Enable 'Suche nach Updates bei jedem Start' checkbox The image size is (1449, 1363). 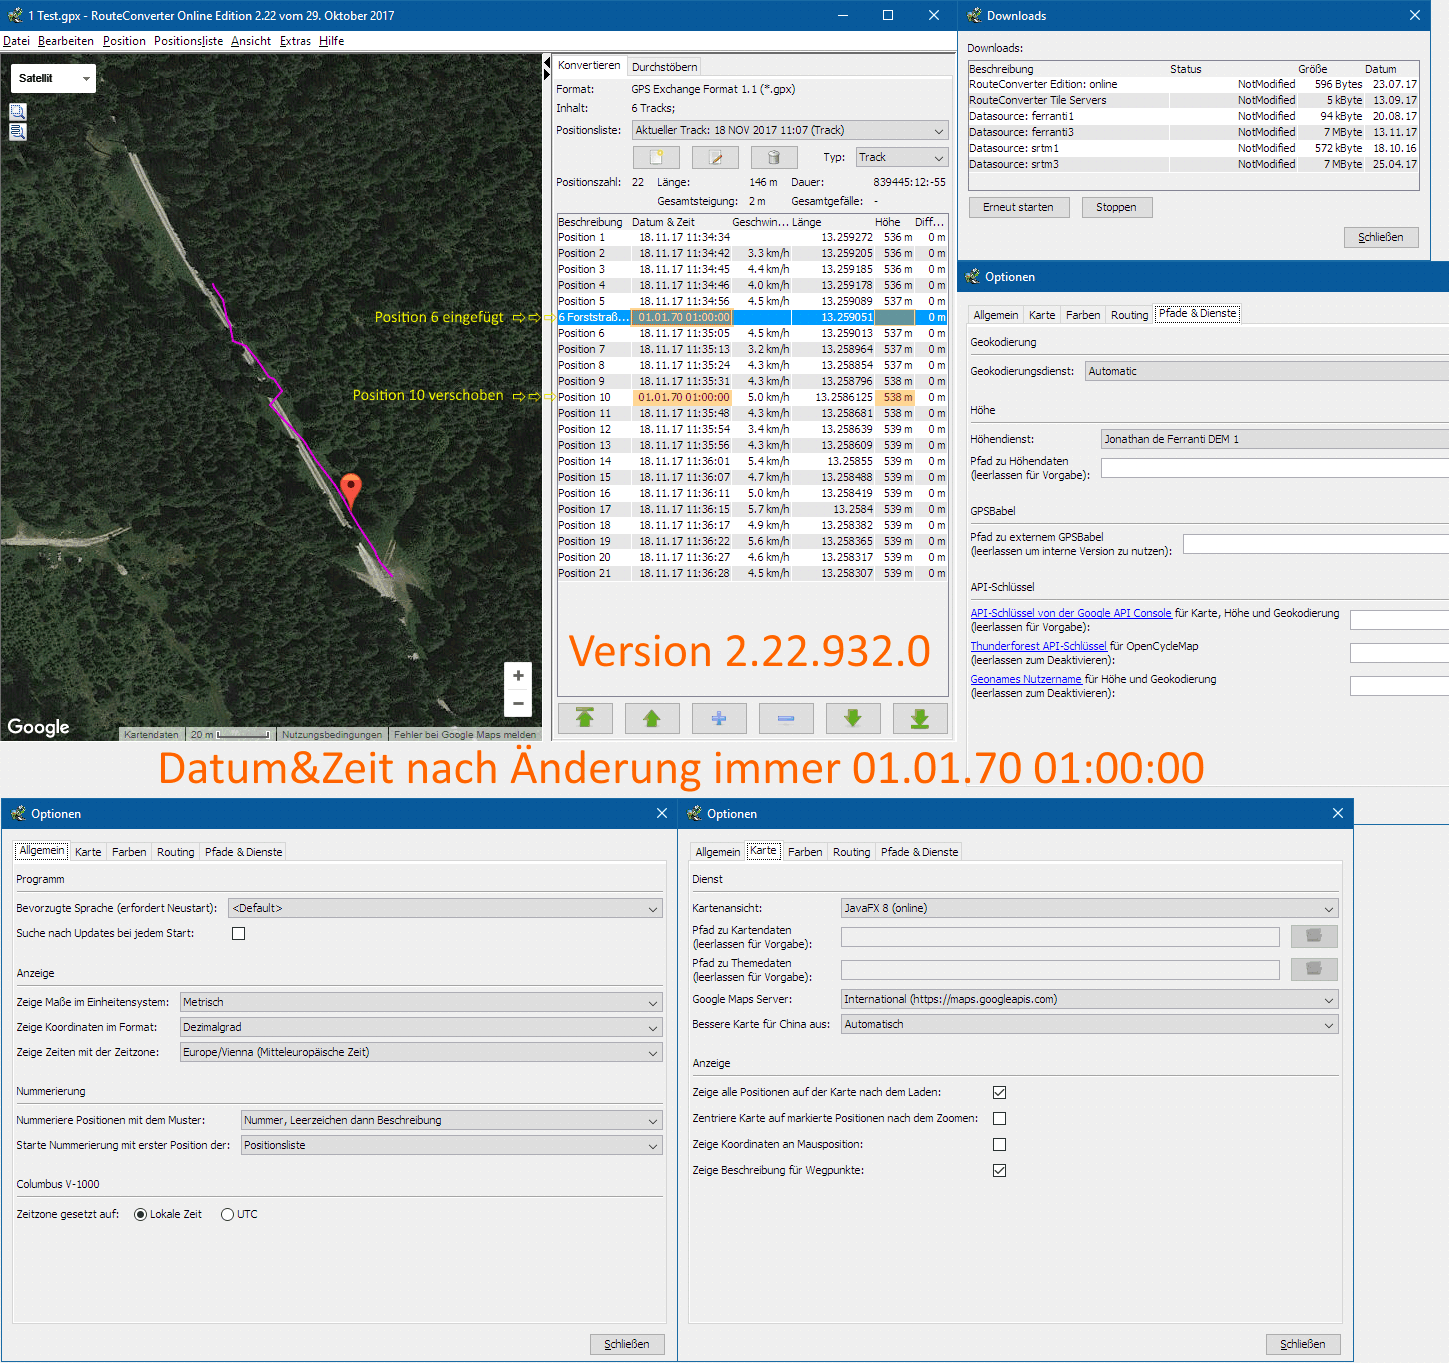(238, 934)
